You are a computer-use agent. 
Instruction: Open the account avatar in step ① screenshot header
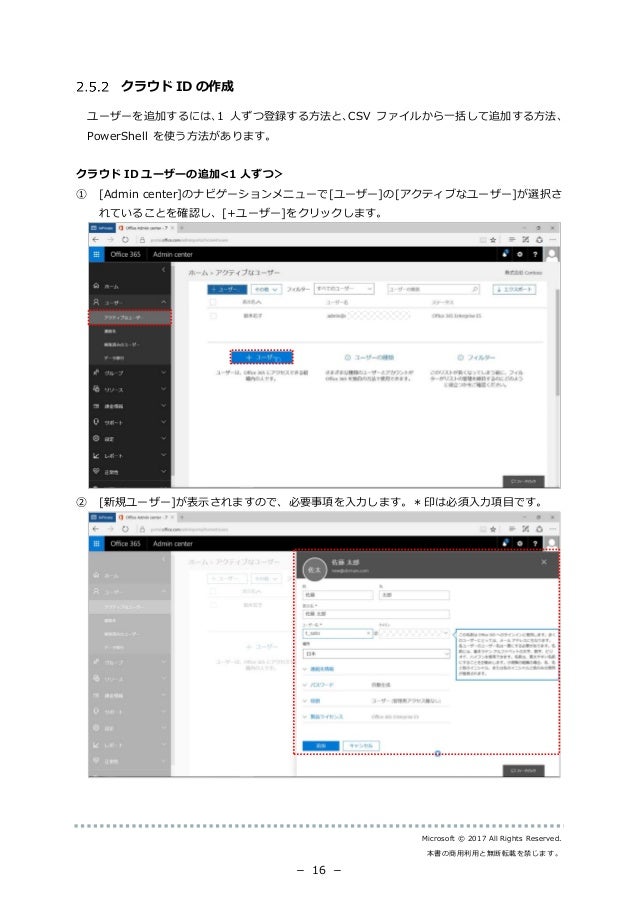pos(552,254)
